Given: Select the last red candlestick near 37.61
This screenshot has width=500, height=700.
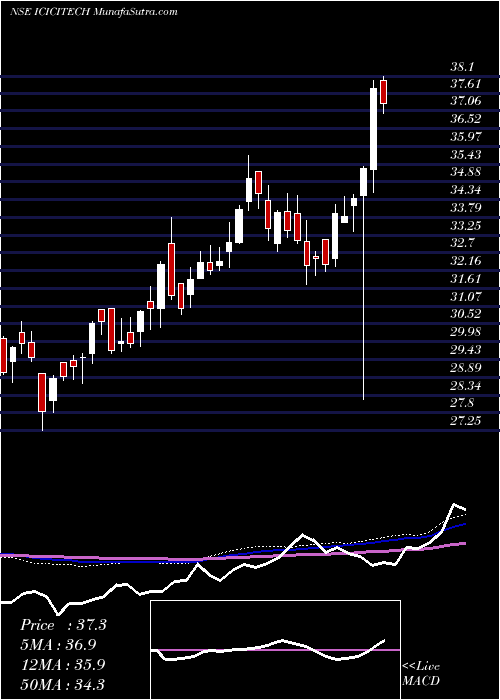Looking at the screenshot, I should (x=383, y=92).
